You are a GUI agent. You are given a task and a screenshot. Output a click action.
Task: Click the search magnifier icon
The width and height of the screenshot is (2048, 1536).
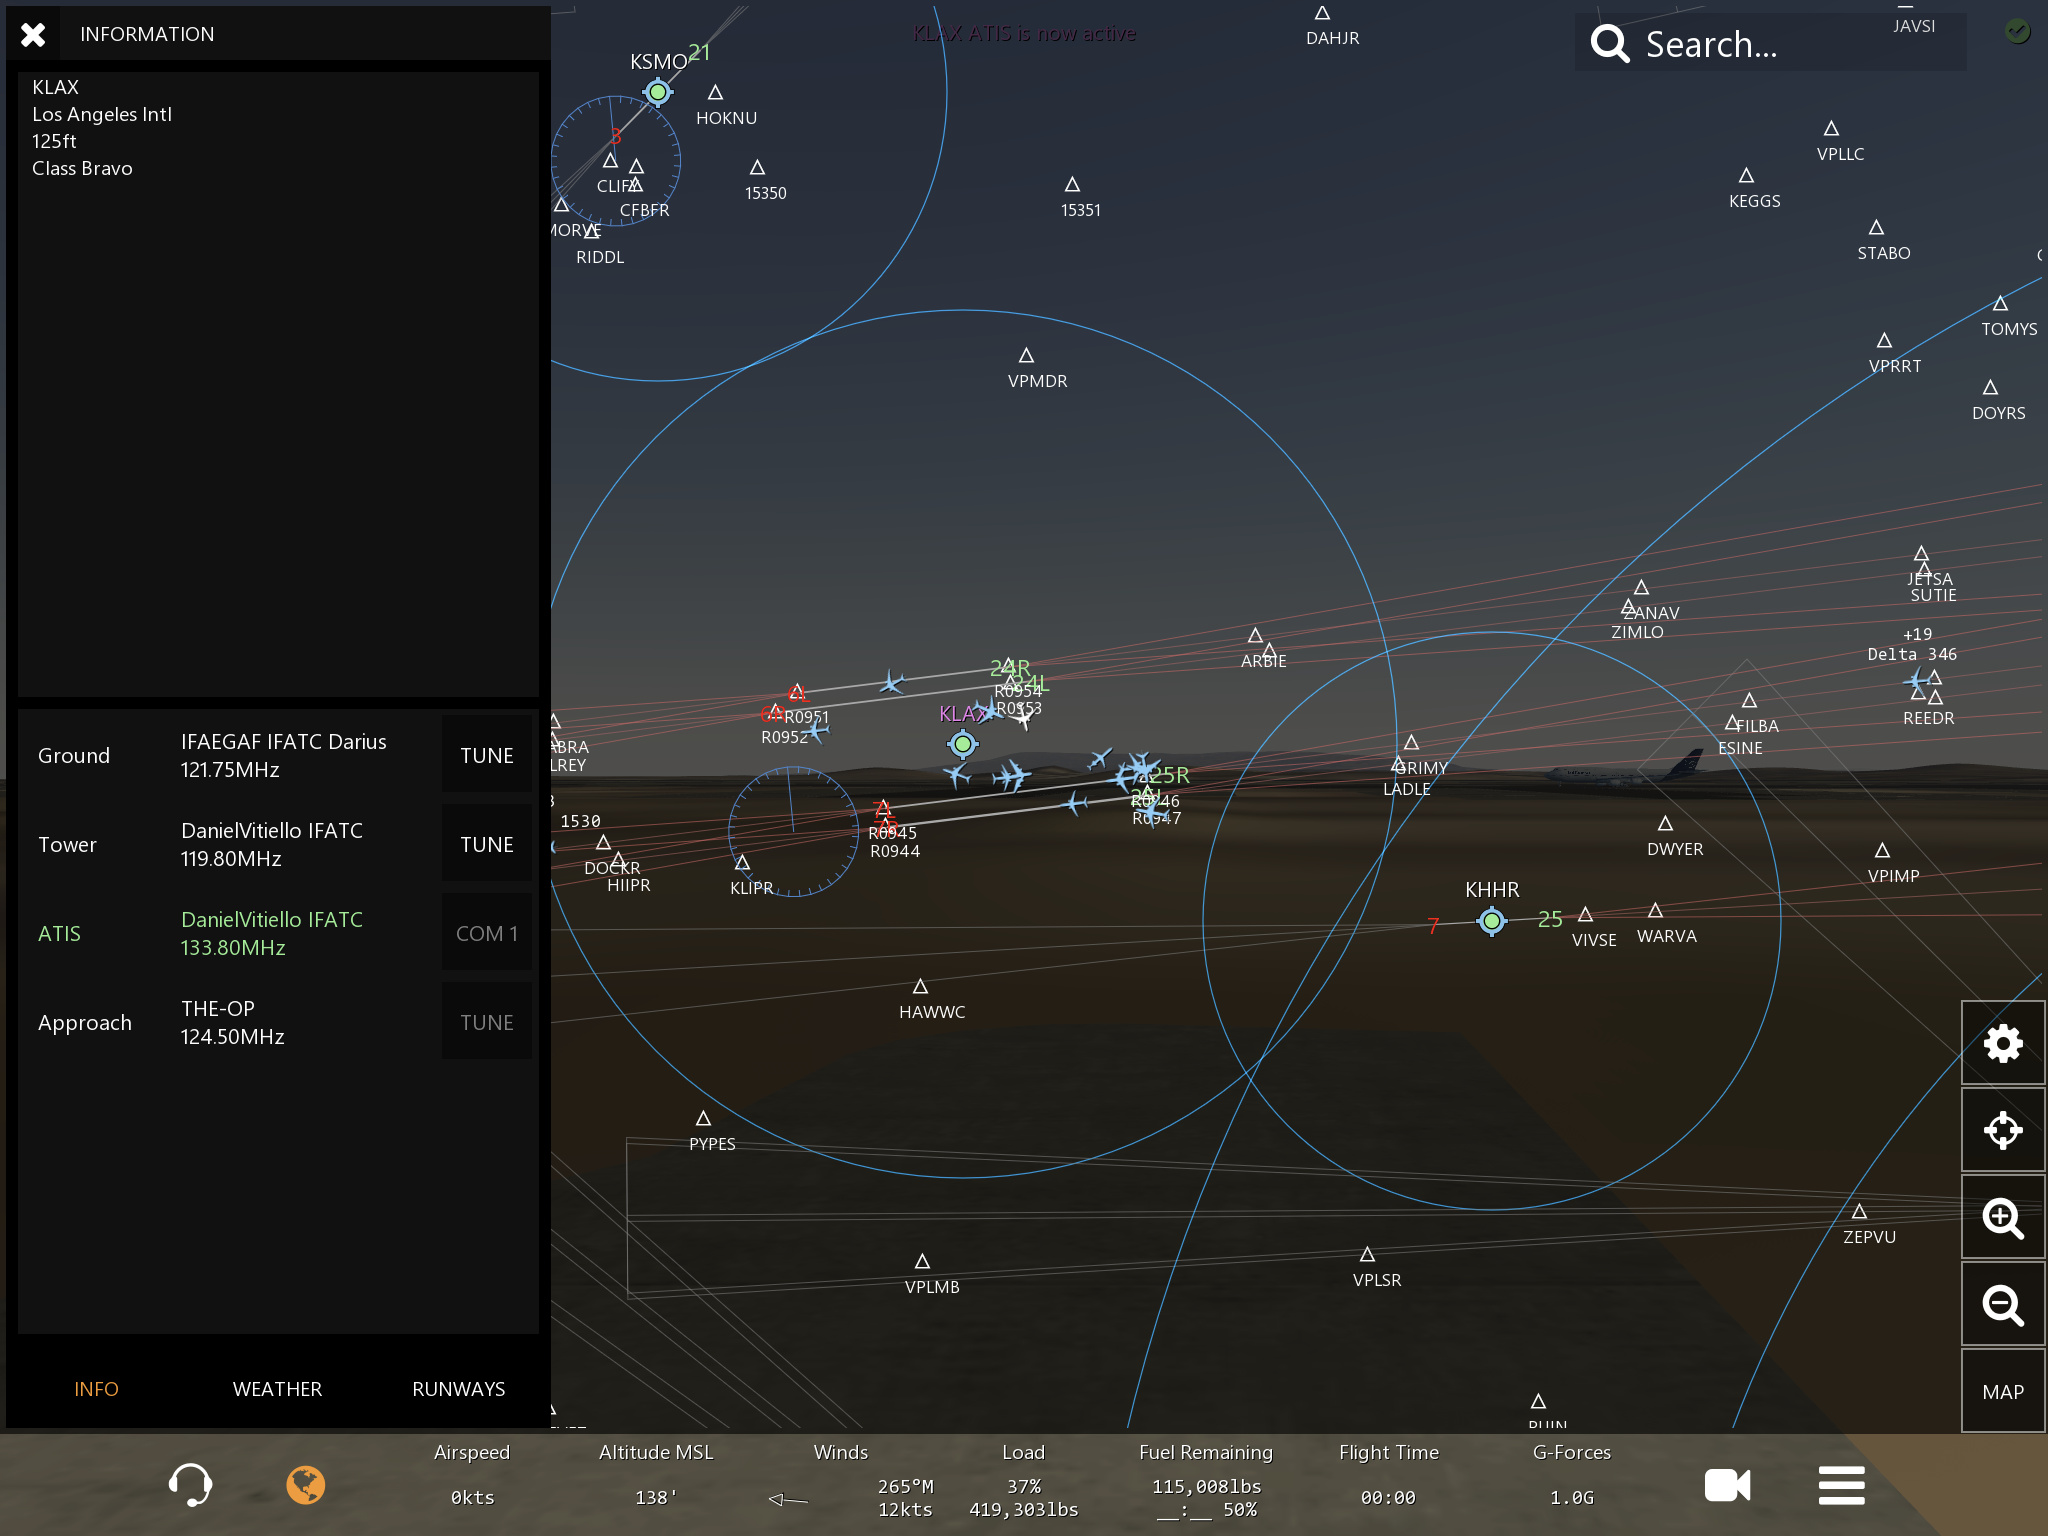(x=1609, y=44)
